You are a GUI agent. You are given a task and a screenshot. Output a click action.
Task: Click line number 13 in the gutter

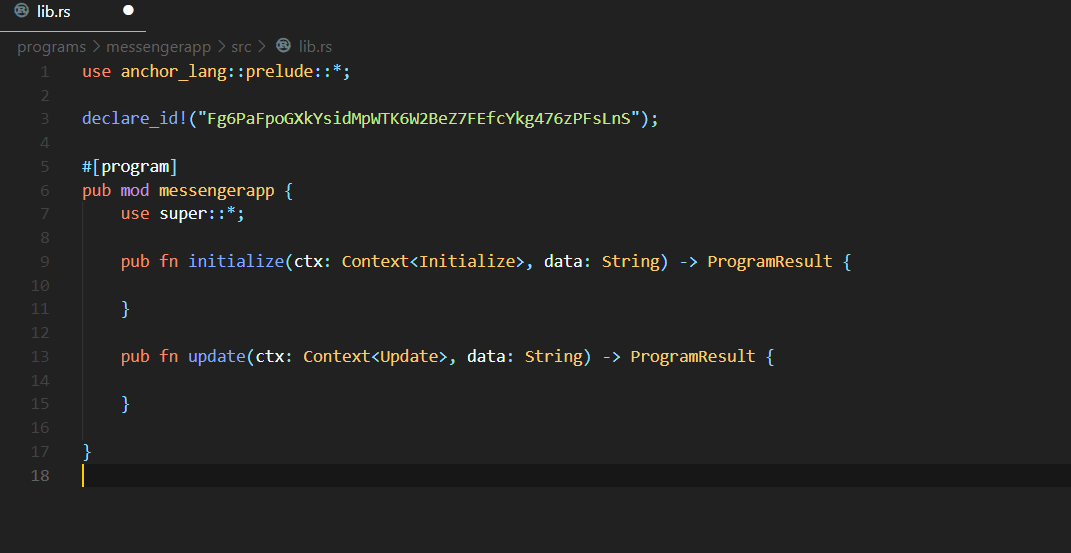point(40,356)
